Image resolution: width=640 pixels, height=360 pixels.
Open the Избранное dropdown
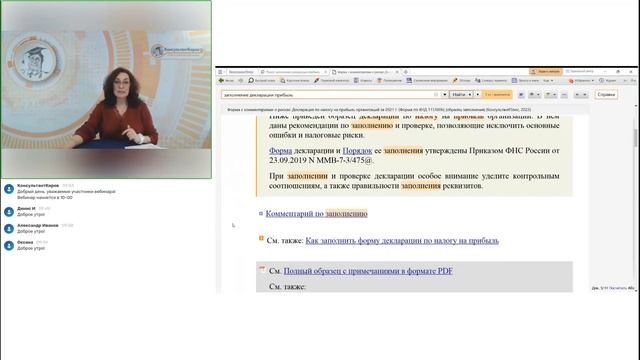[581, 81]
